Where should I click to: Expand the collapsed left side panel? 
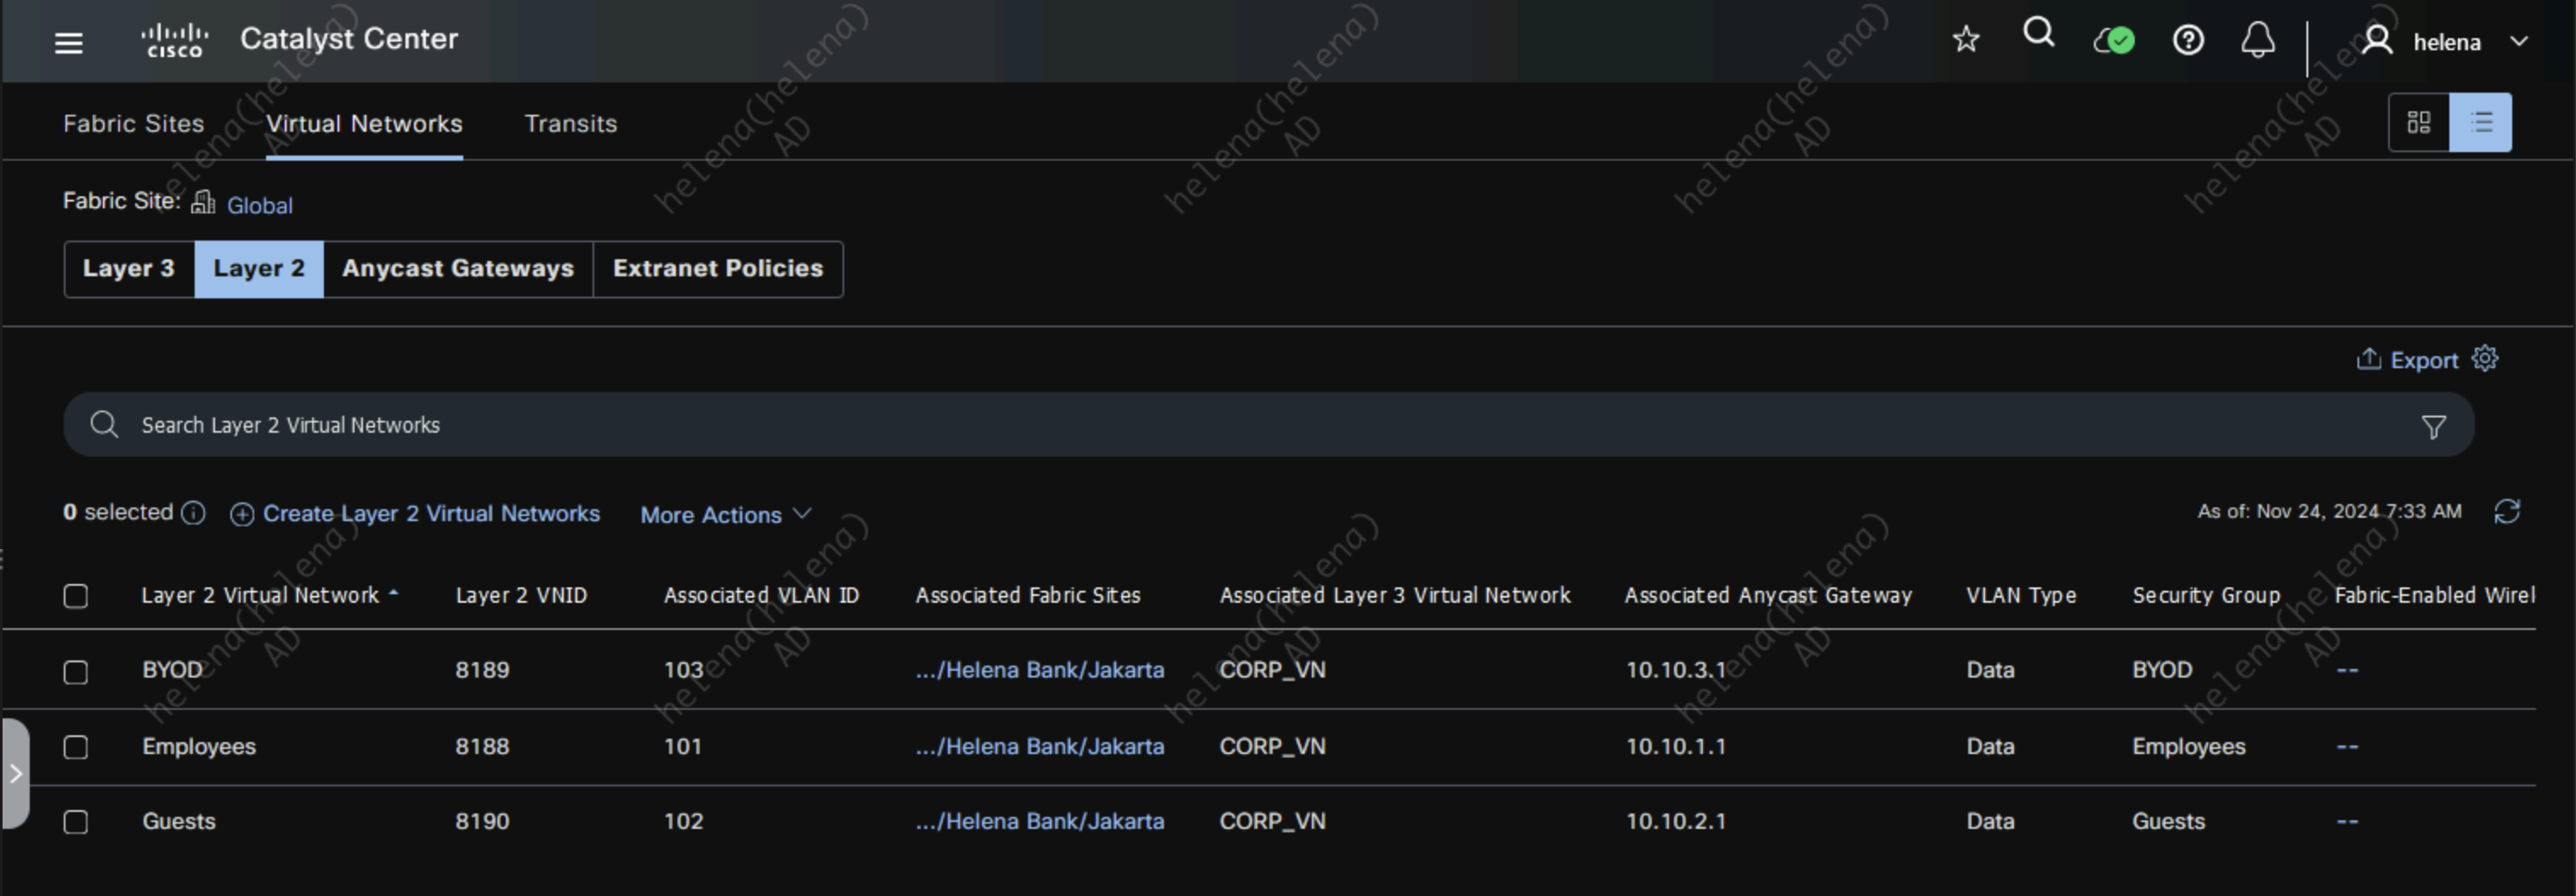[x=16, y=773]
